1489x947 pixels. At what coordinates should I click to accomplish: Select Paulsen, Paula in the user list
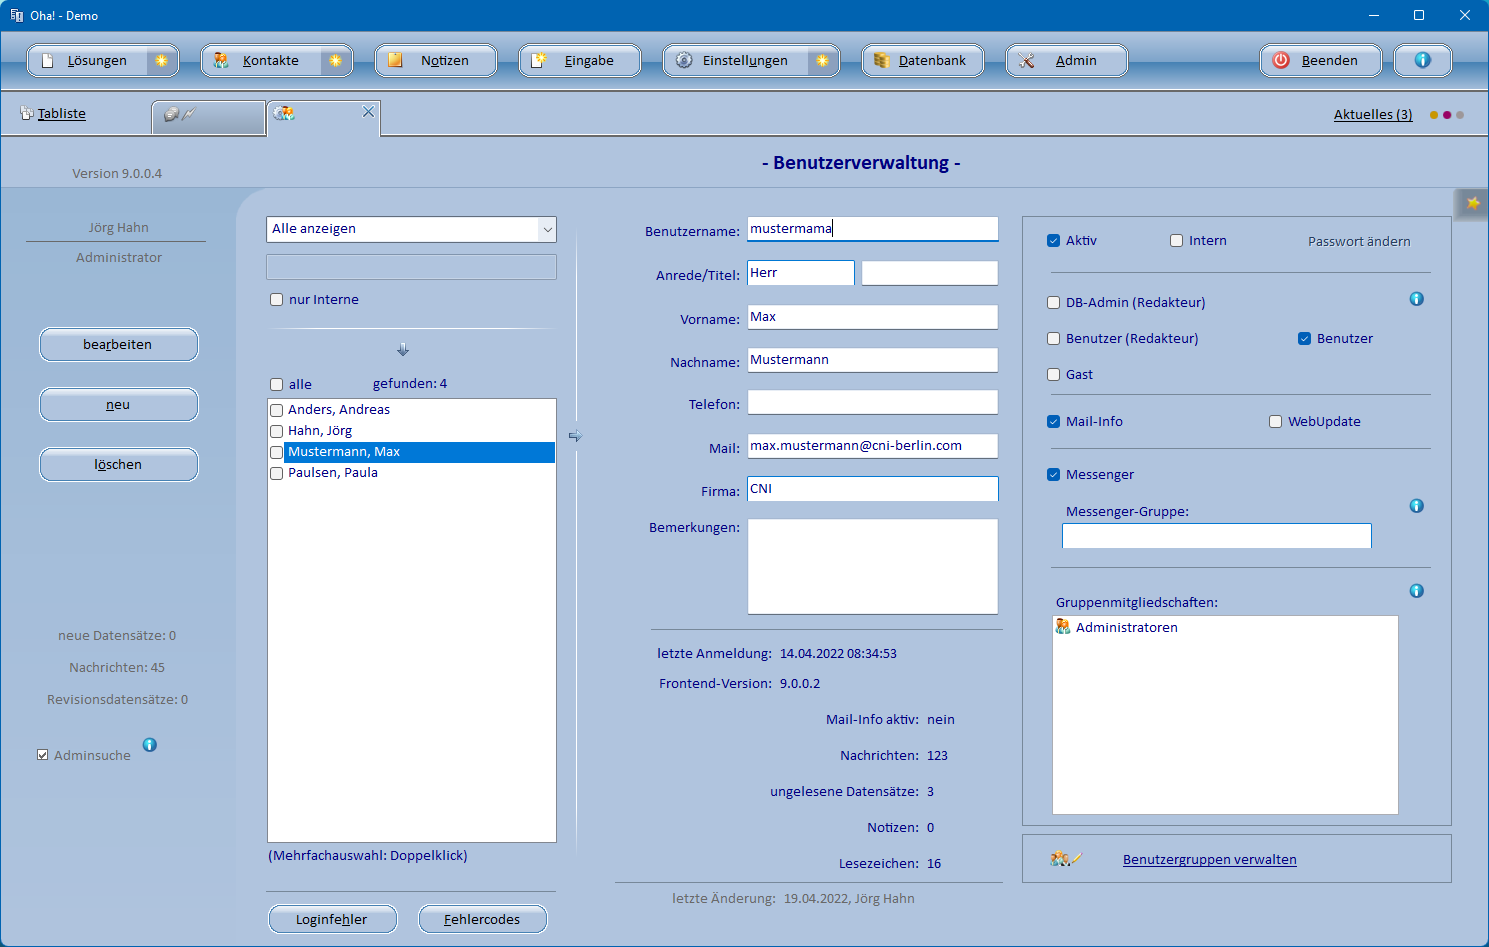[333, 473]
